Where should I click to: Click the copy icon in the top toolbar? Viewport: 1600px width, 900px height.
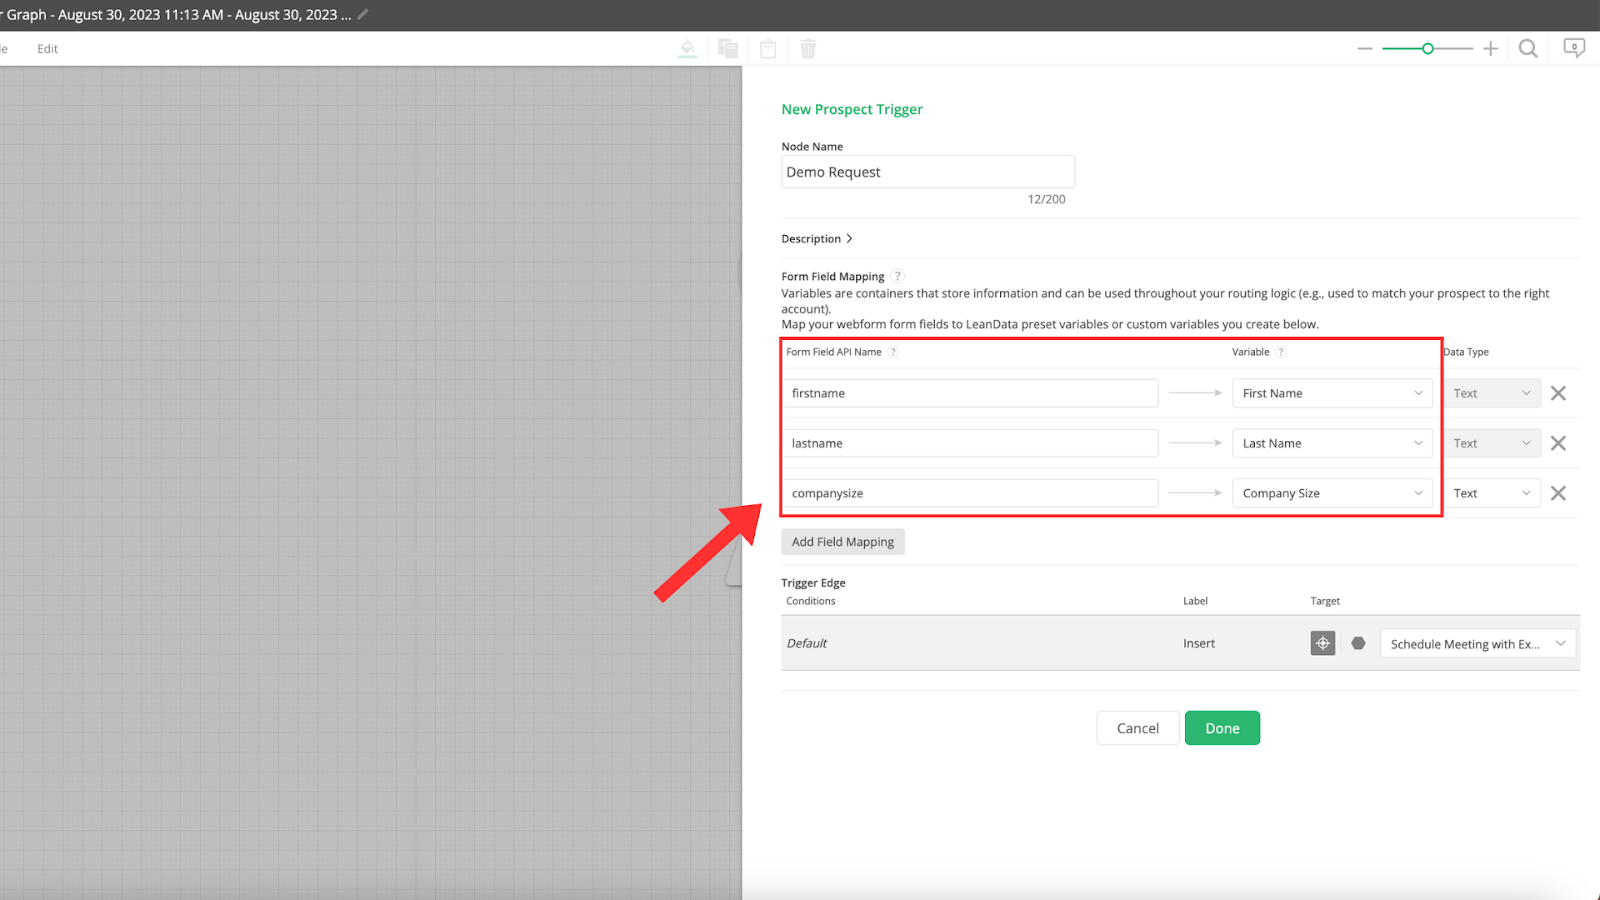click(728, 48)
